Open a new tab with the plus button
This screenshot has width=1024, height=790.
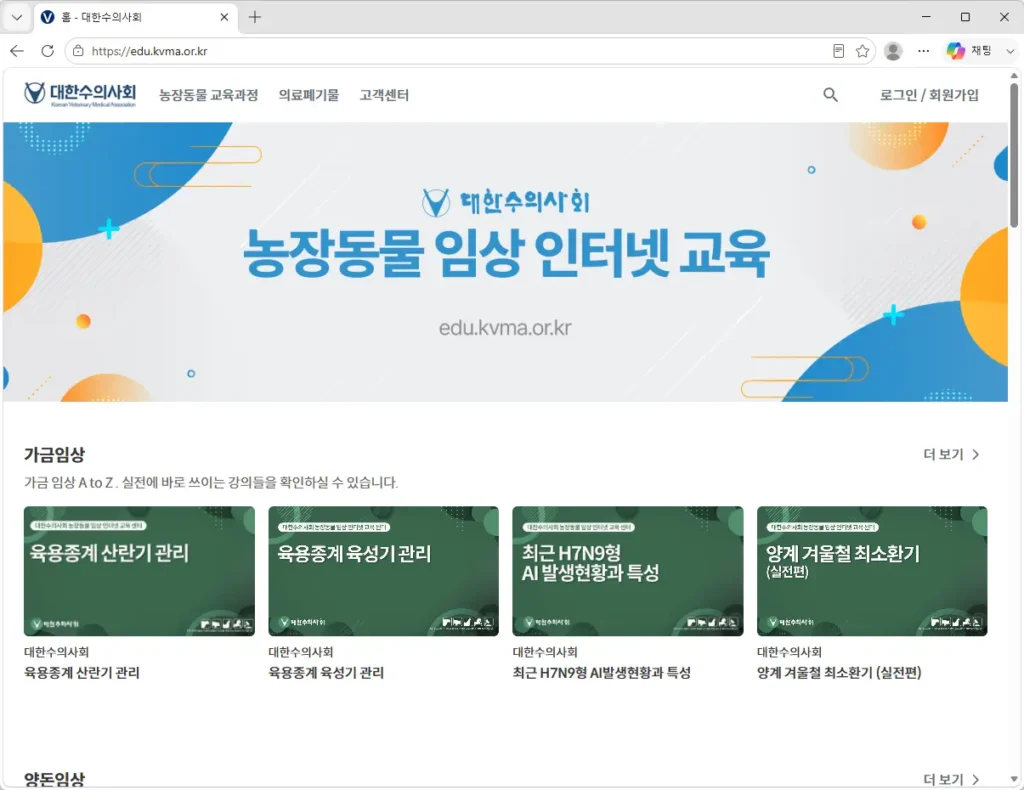point(255,17)
